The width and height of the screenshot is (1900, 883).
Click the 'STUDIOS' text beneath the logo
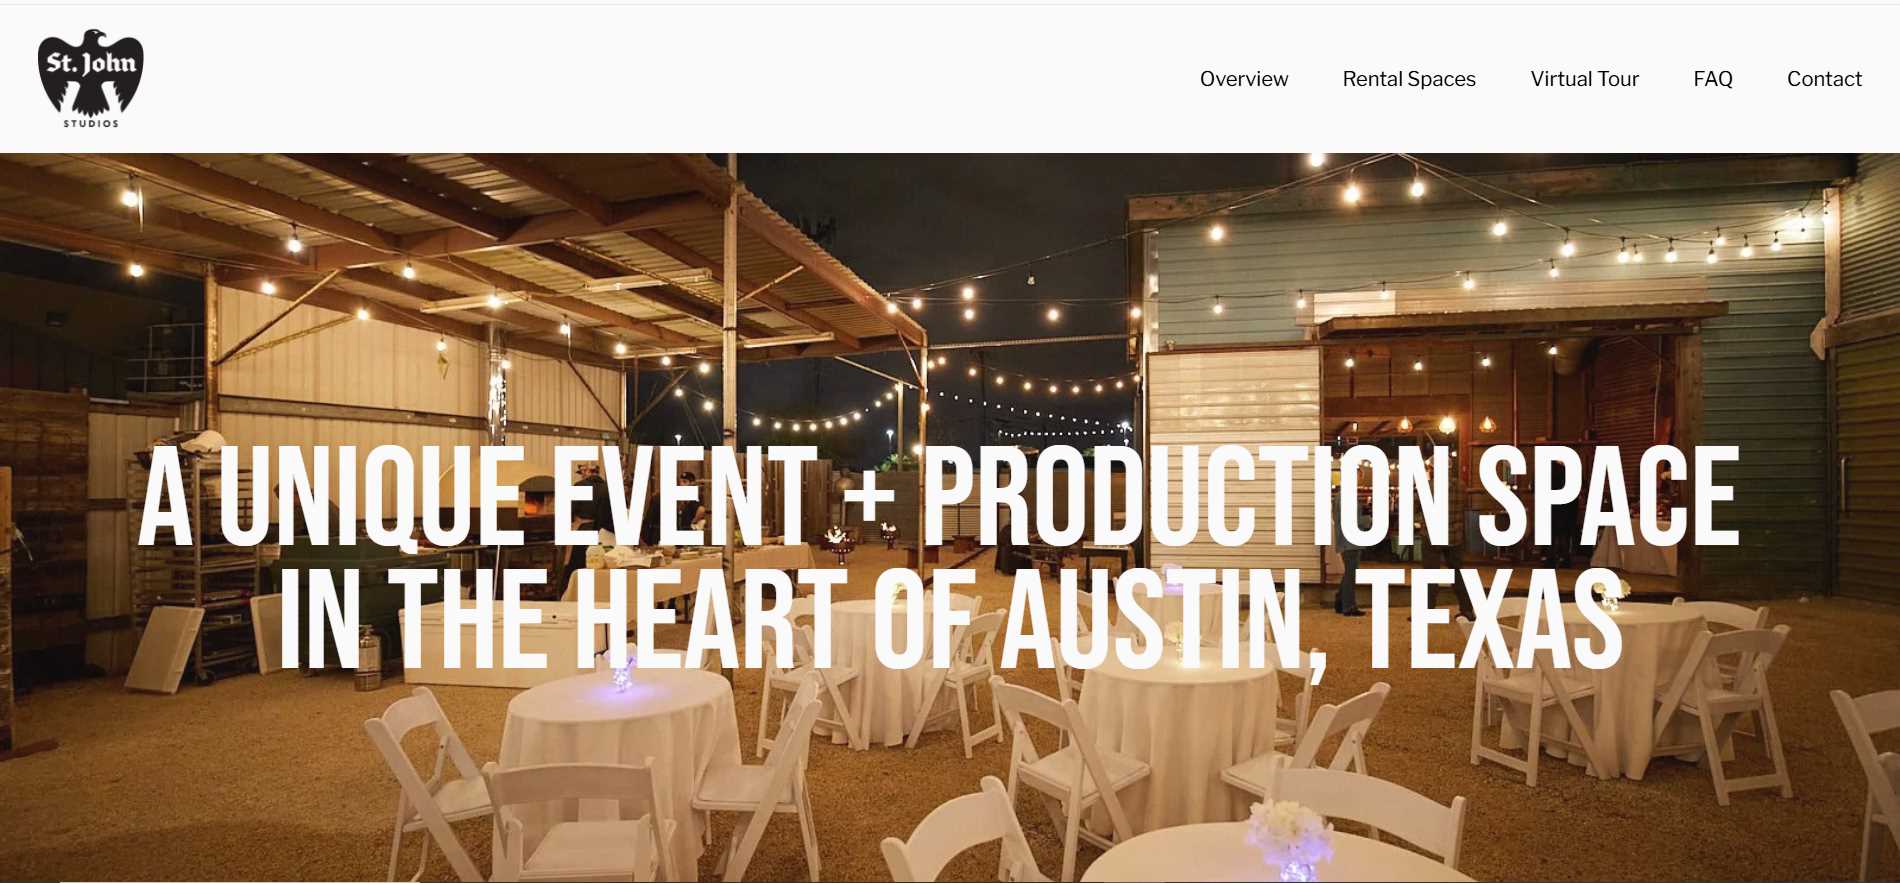[x=91, y=124]
